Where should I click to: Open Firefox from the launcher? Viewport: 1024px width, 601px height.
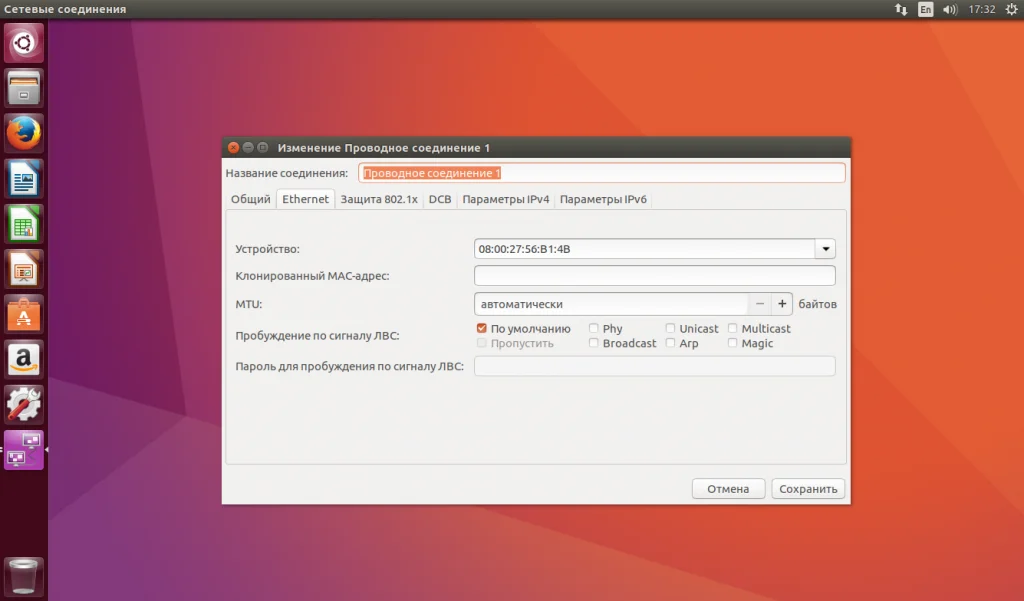pos(24,133)
